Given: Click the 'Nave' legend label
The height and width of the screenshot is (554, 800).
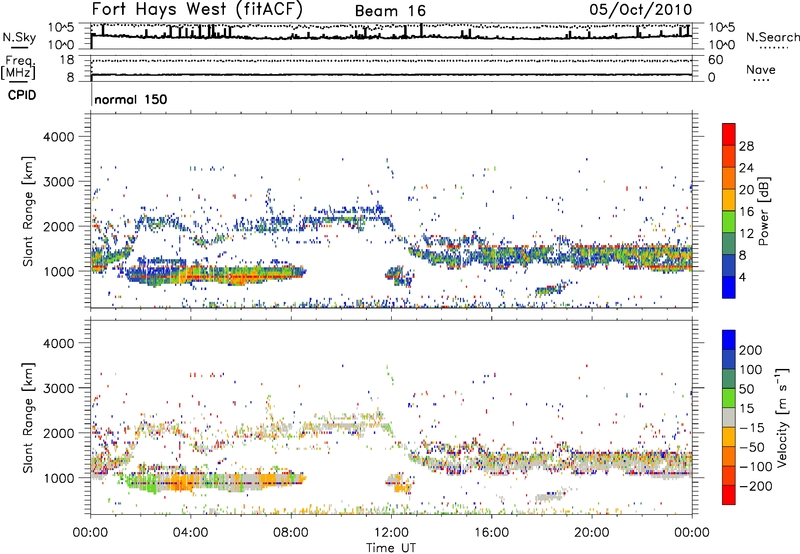Looking at the screenshot, I should click(761, 70).
